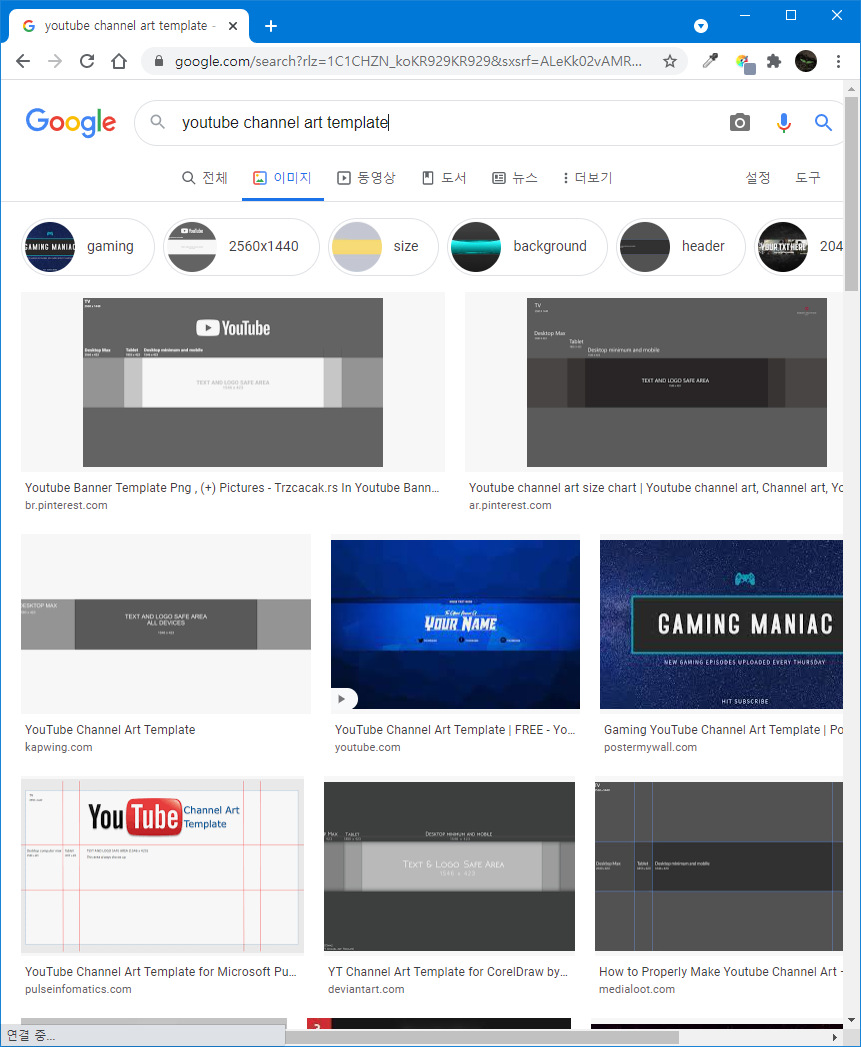Open the 도서 tab
This screenshot has height=1047, width=861.
[x=444, y=178]
